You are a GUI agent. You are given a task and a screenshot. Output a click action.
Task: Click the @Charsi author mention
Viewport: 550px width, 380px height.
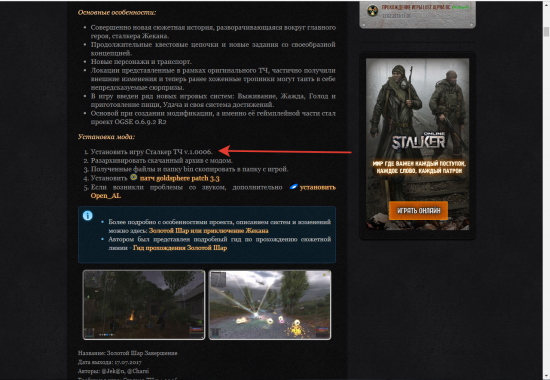pyautogui.click(x=138, y=371)
